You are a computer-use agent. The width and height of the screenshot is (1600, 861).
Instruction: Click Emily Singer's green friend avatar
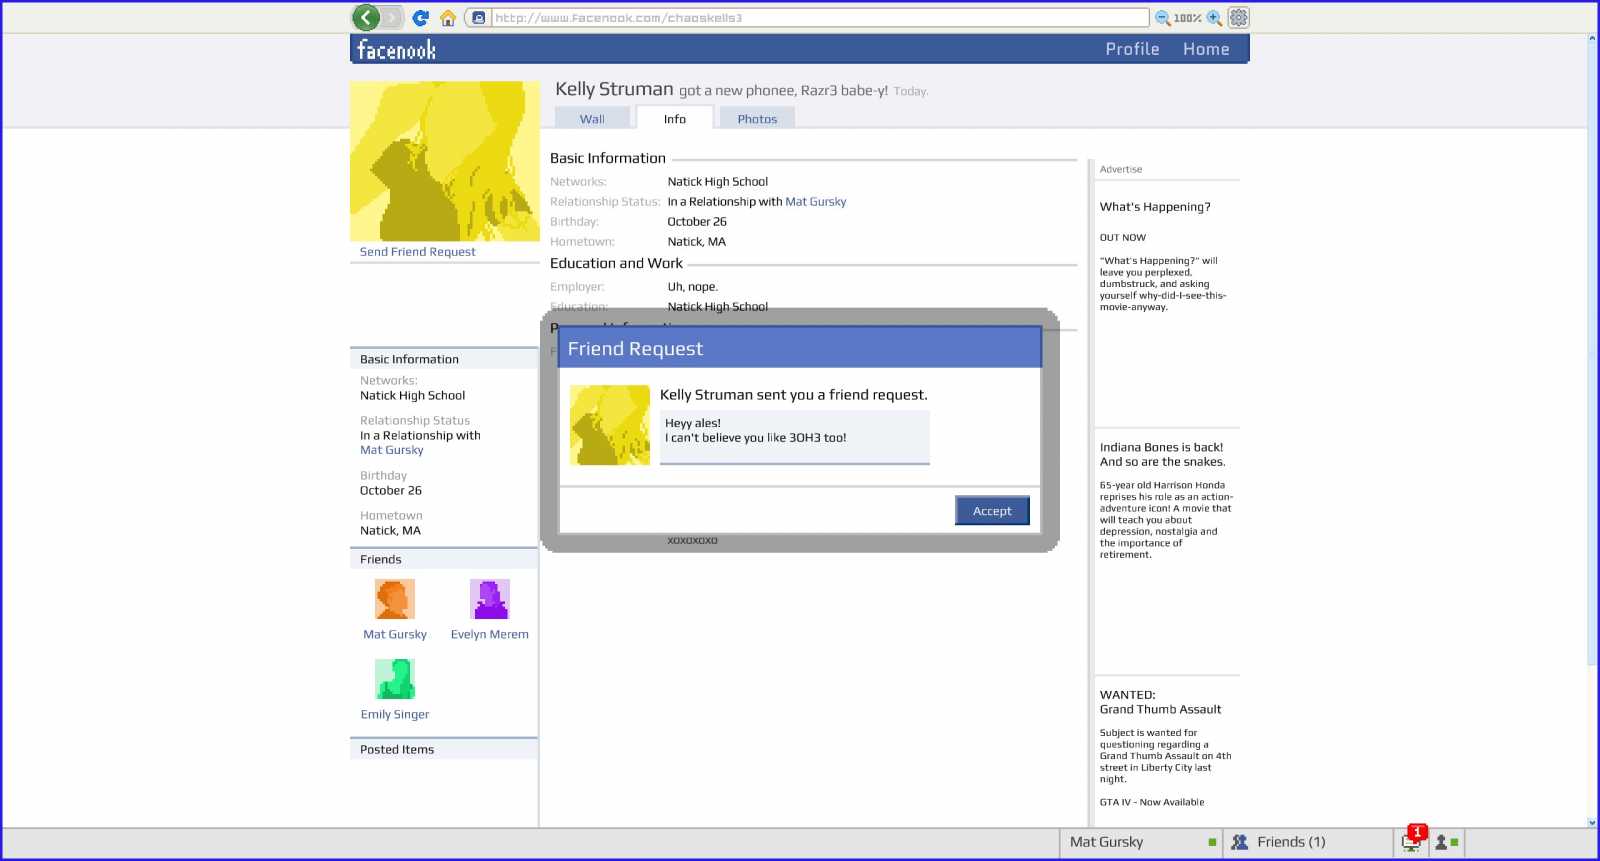(x=395, y=679)
